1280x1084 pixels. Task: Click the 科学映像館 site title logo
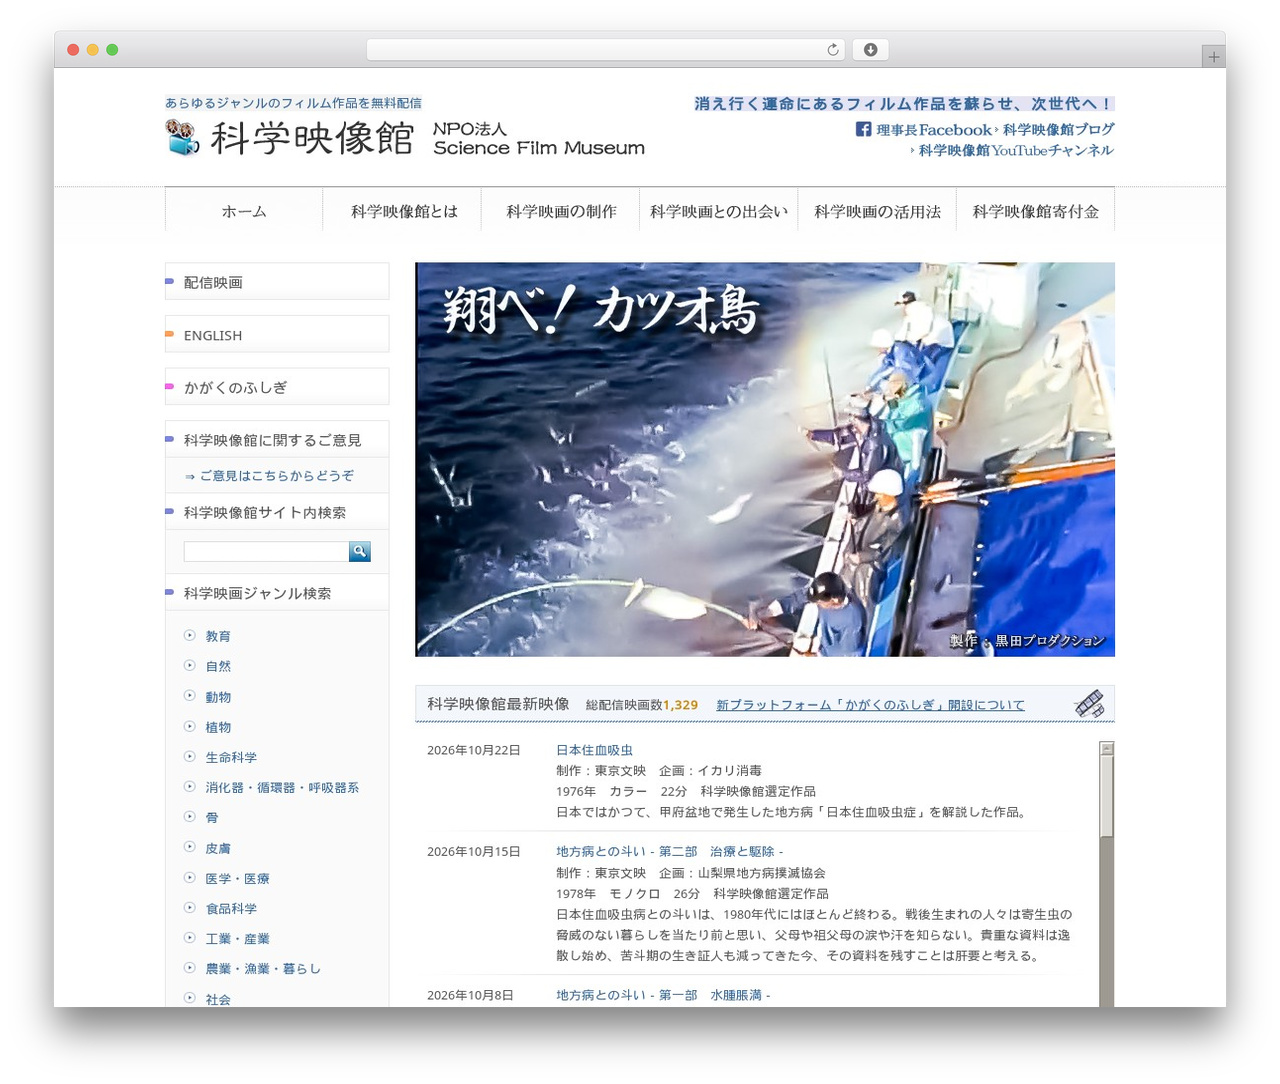[x=312, y=138]
